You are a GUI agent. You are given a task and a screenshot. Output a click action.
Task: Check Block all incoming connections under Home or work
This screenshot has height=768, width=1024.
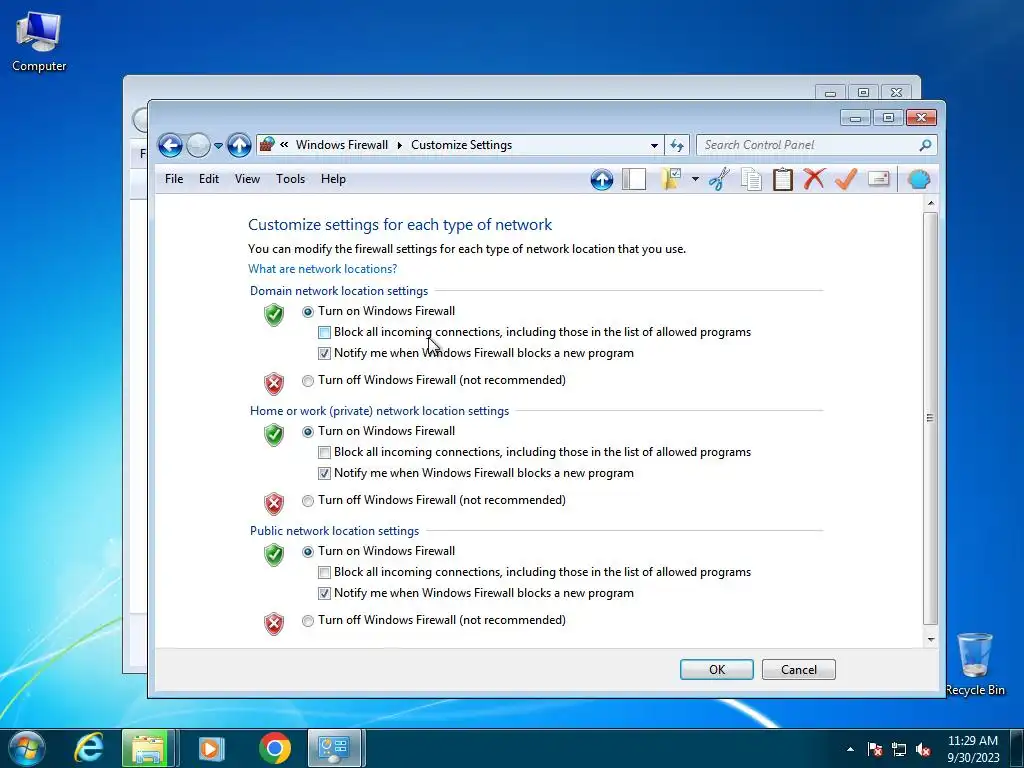point(324,453)
